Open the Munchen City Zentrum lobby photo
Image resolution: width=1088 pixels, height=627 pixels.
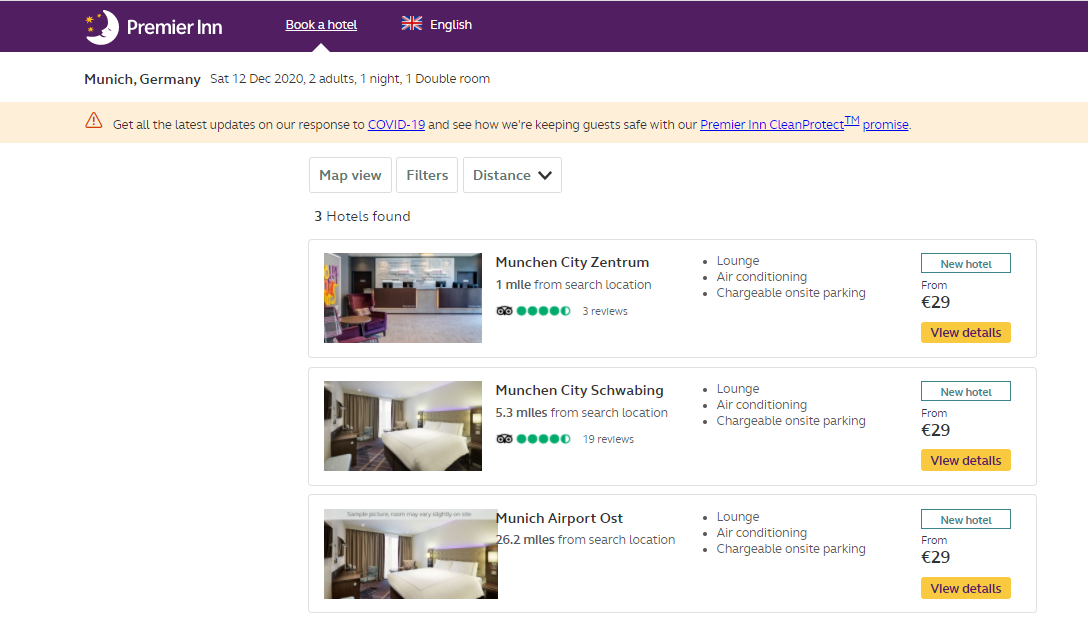coord(402,298)
